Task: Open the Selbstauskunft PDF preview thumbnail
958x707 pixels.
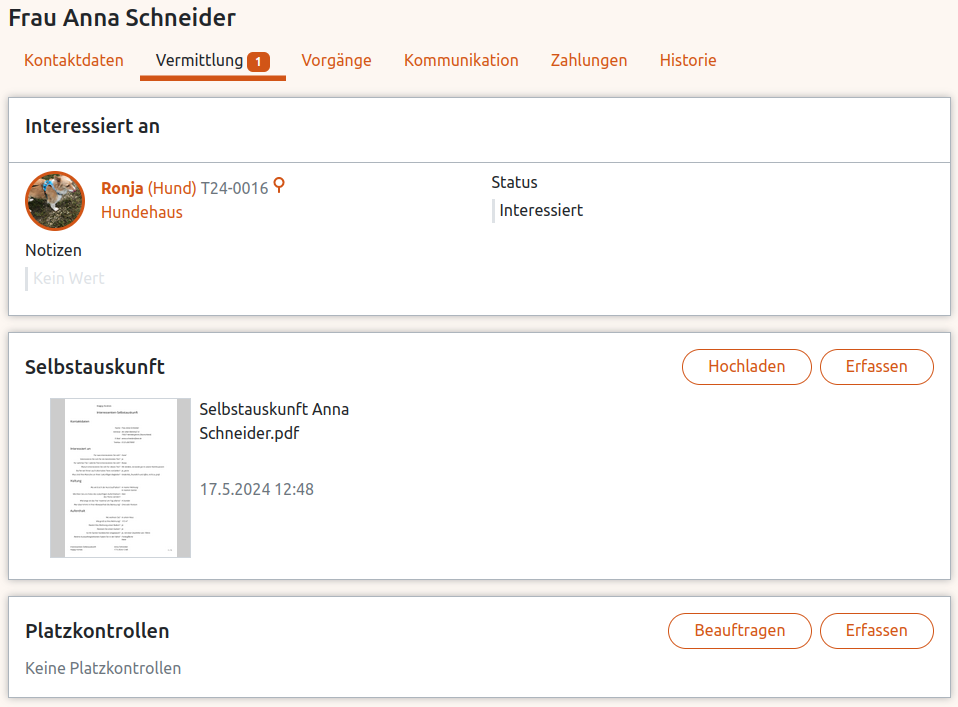Action: click(x=120, y=478)
